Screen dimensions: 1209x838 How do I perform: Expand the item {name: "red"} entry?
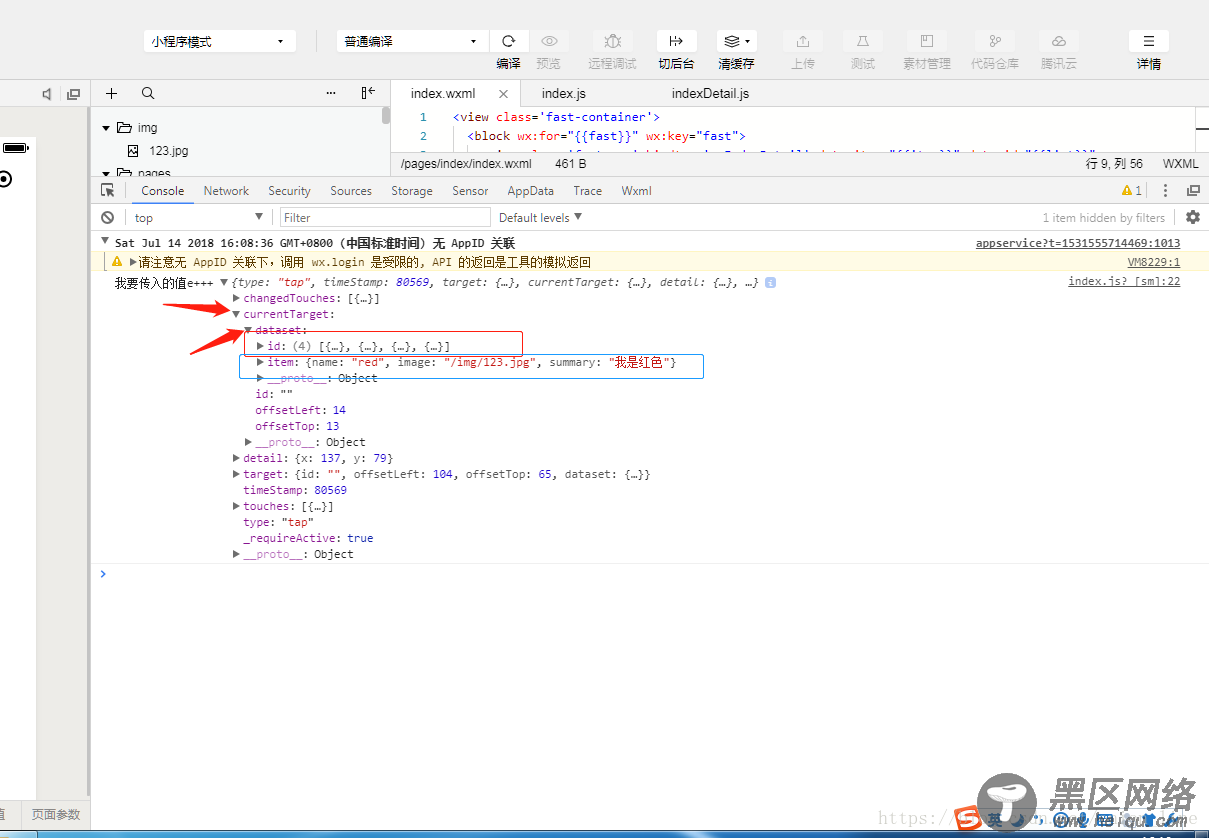[261, 362]
